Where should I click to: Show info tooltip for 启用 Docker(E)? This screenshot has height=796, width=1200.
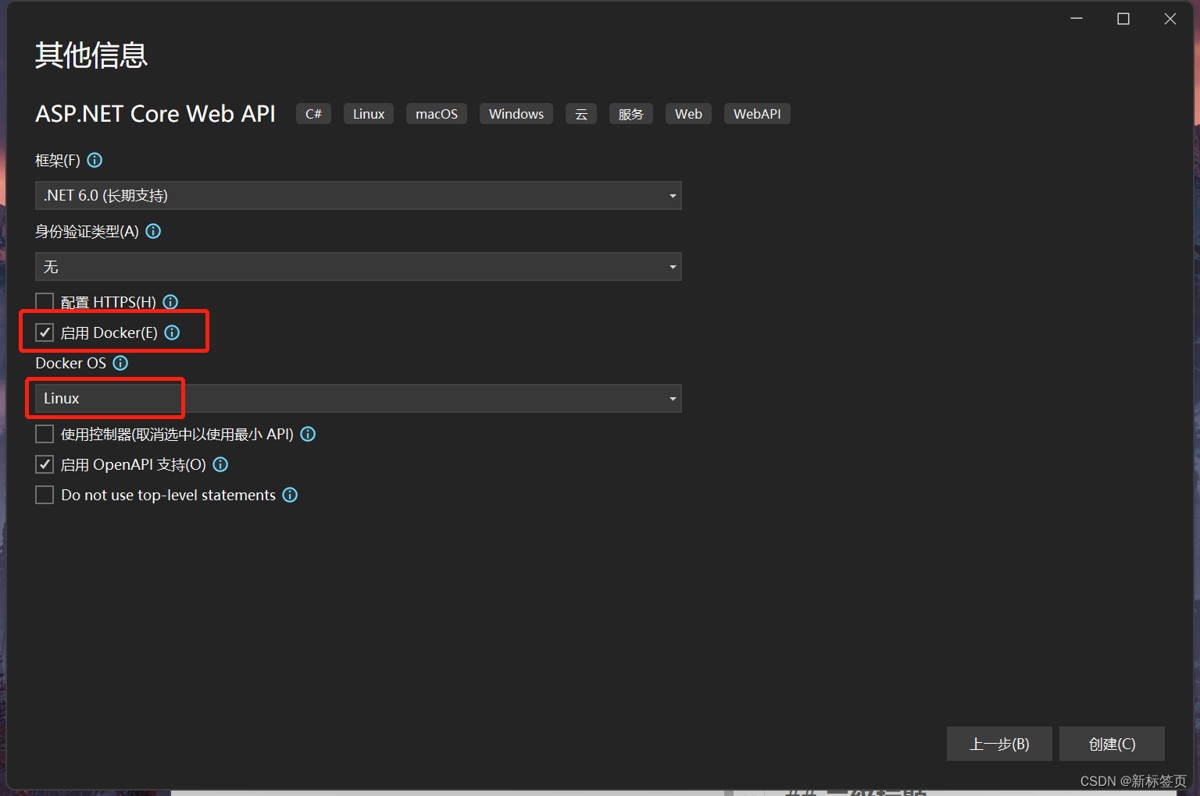(x=172, y=332)
